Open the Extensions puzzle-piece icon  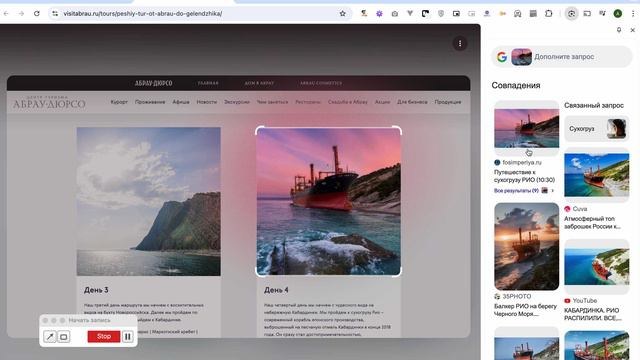pos(549,13)
